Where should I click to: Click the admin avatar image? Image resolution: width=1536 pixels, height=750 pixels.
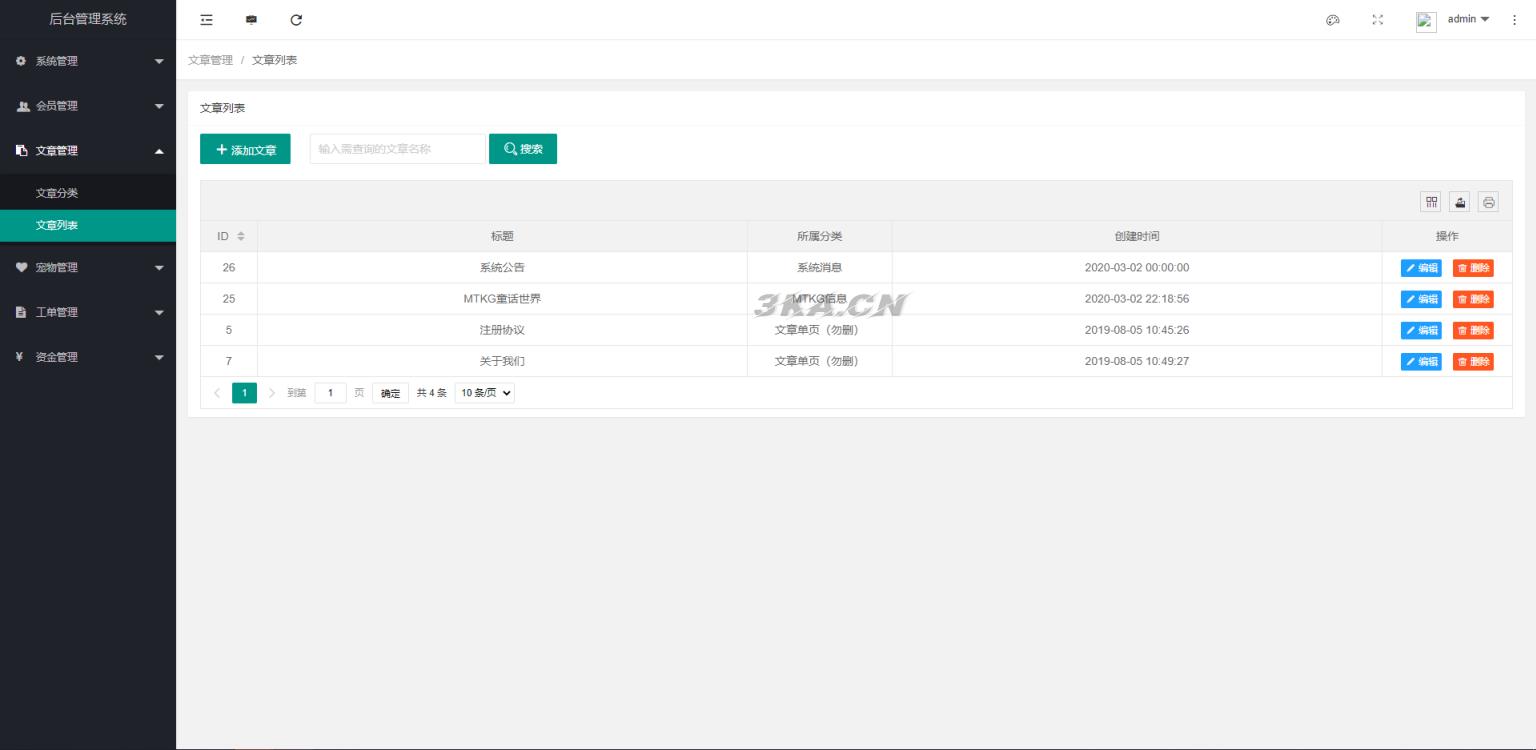(x=1427, y=22)
